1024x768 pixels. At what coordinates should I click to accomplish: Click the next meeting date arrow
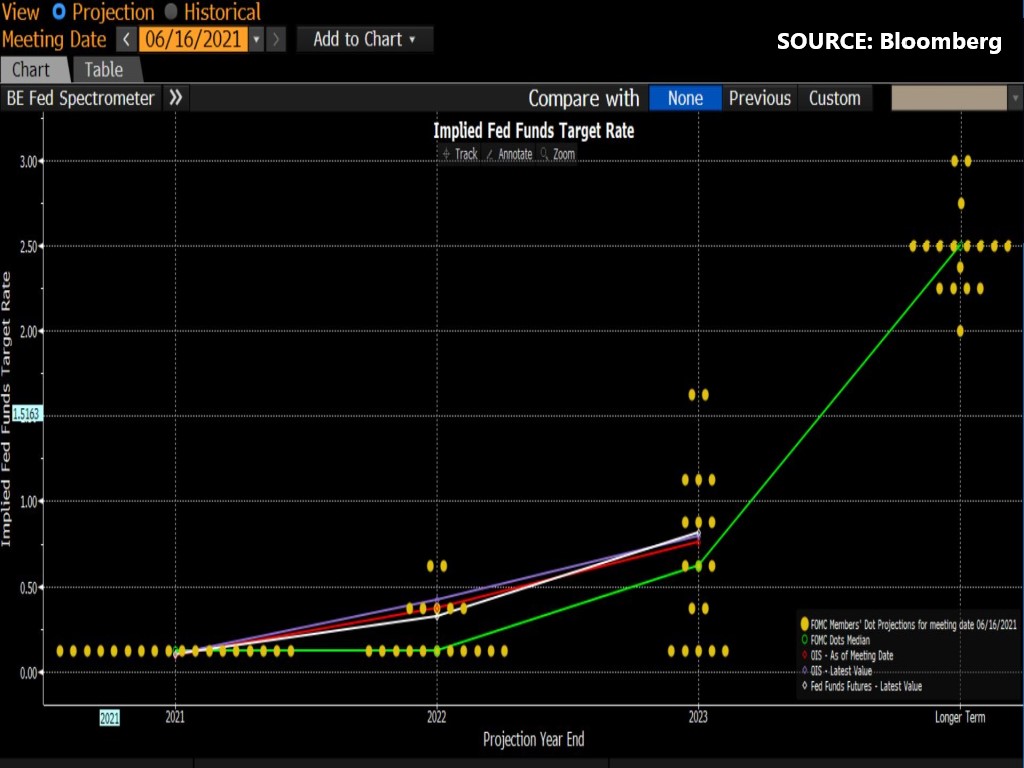click(276, 39)
